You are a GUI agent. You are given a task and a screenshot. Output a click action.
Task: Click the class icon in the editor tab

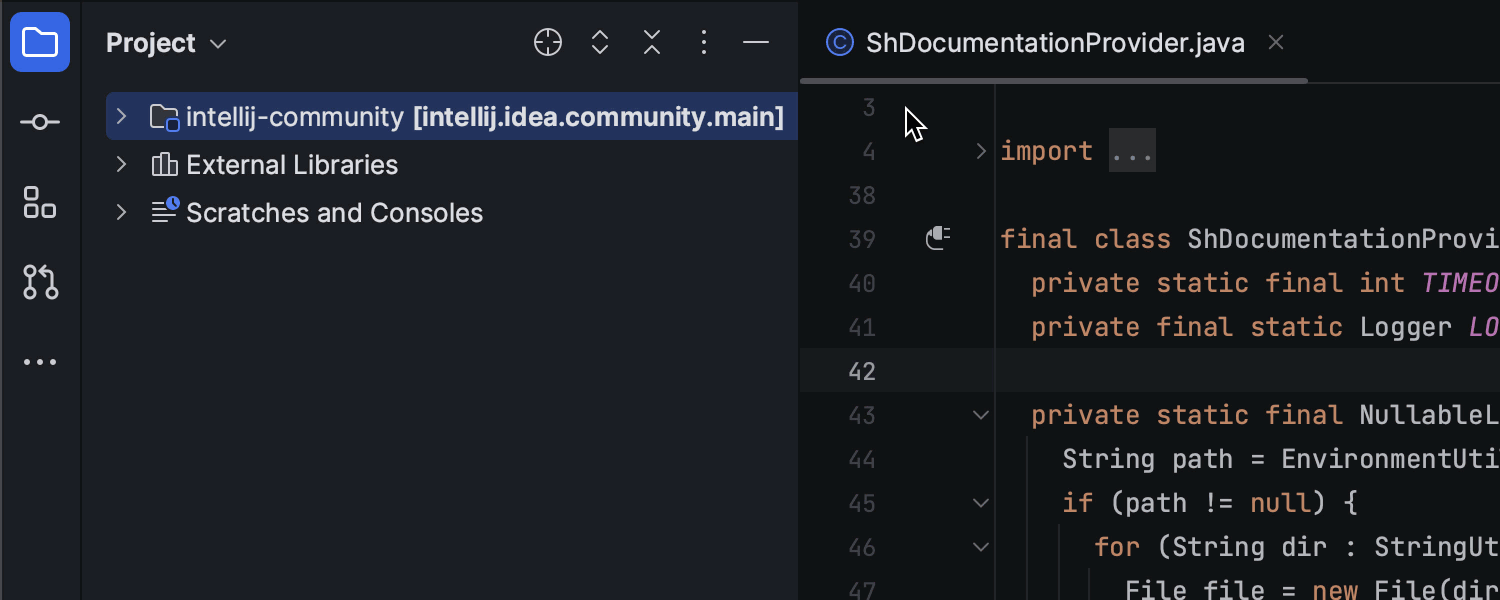[x=839, y=42]
